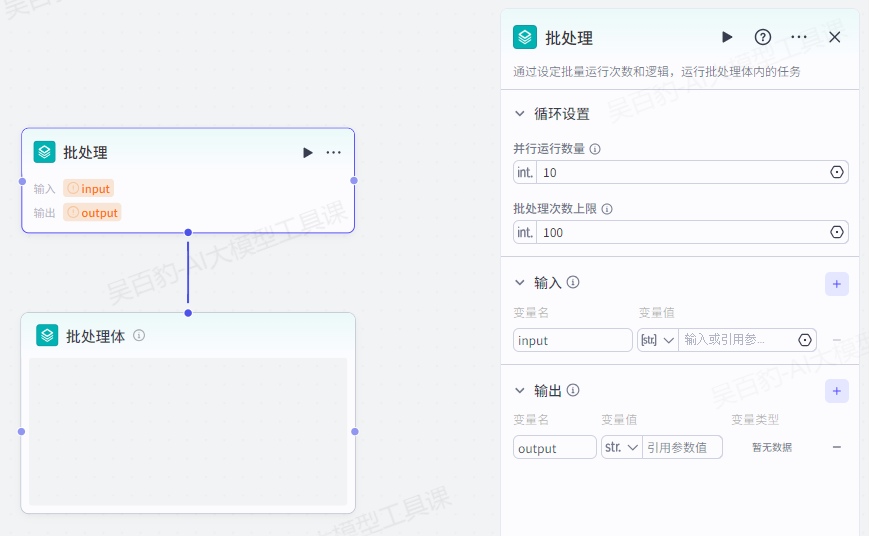
Task: Open the input variable type dropdown
Action: pos(658,340)
